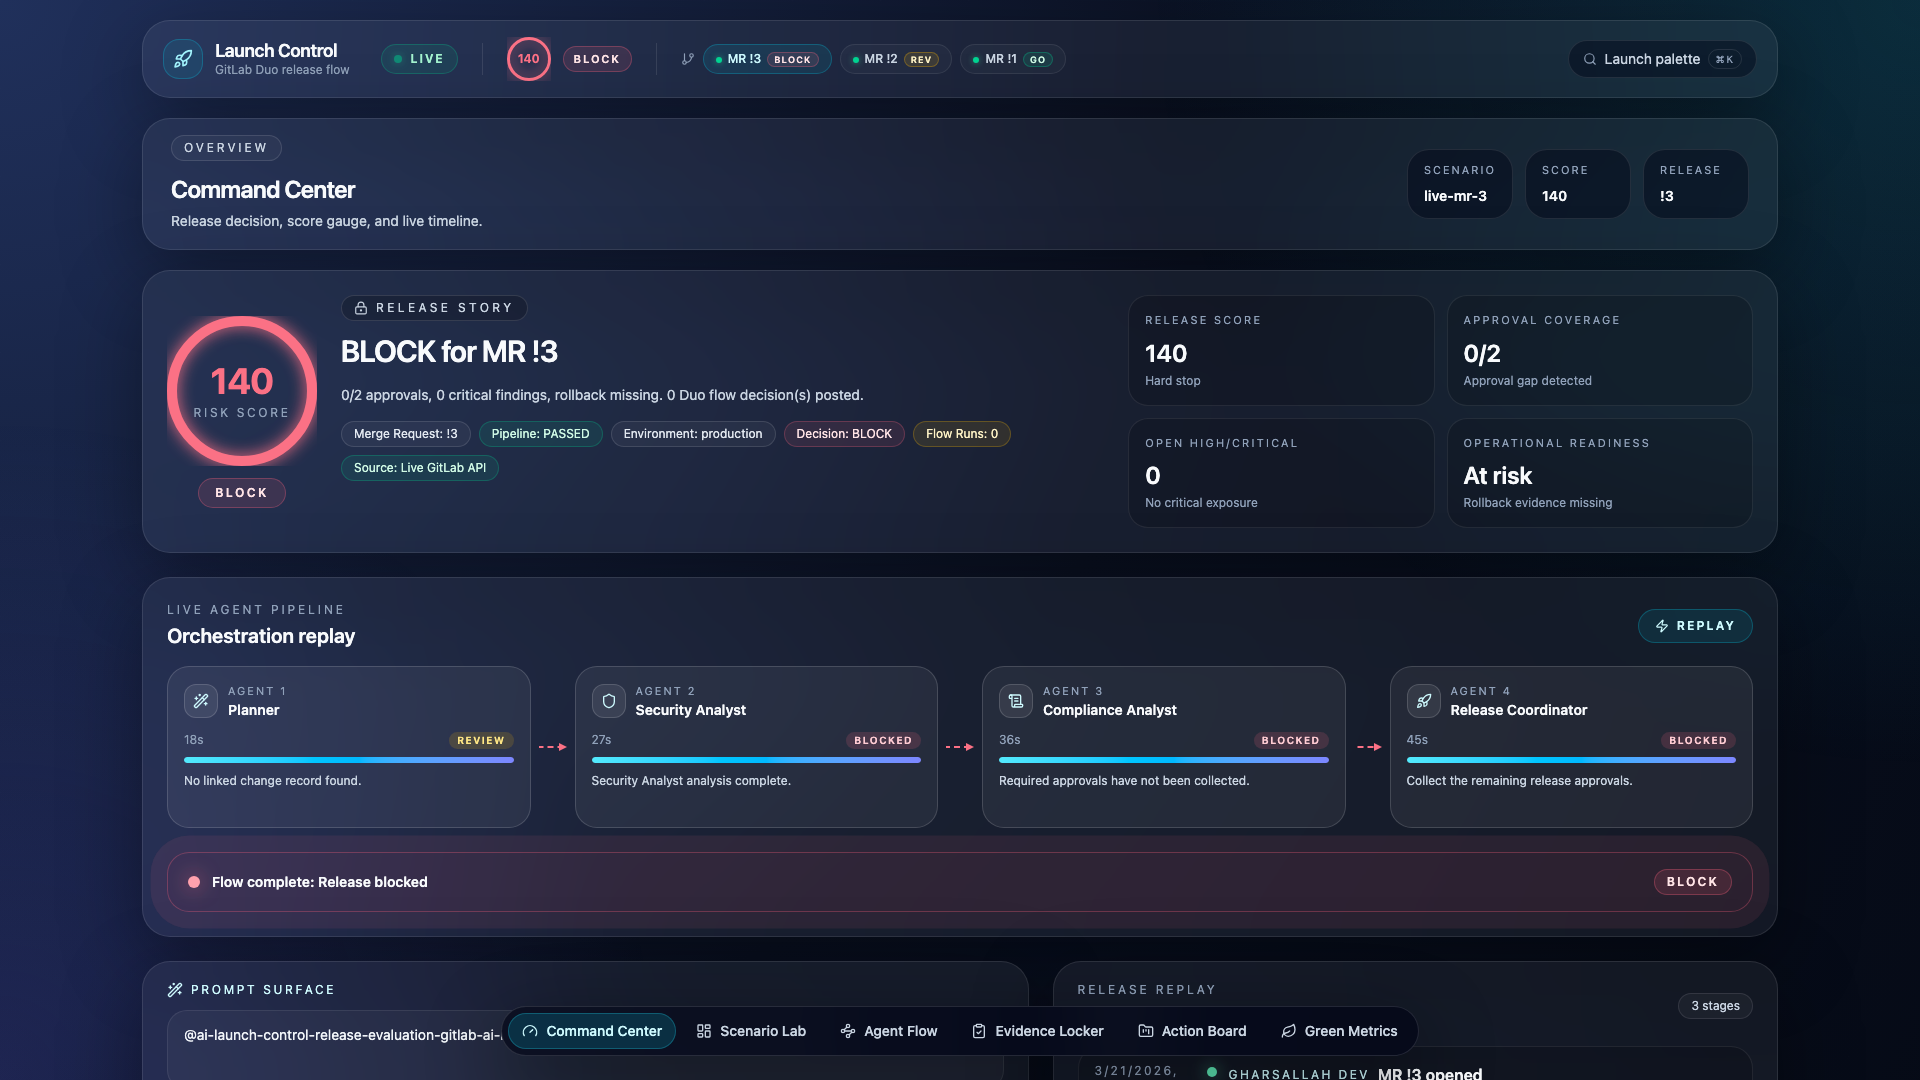Screen dimensions: 1920x1080
Task: Select the MR !2 REV selector chip
Action: (895, 59)
